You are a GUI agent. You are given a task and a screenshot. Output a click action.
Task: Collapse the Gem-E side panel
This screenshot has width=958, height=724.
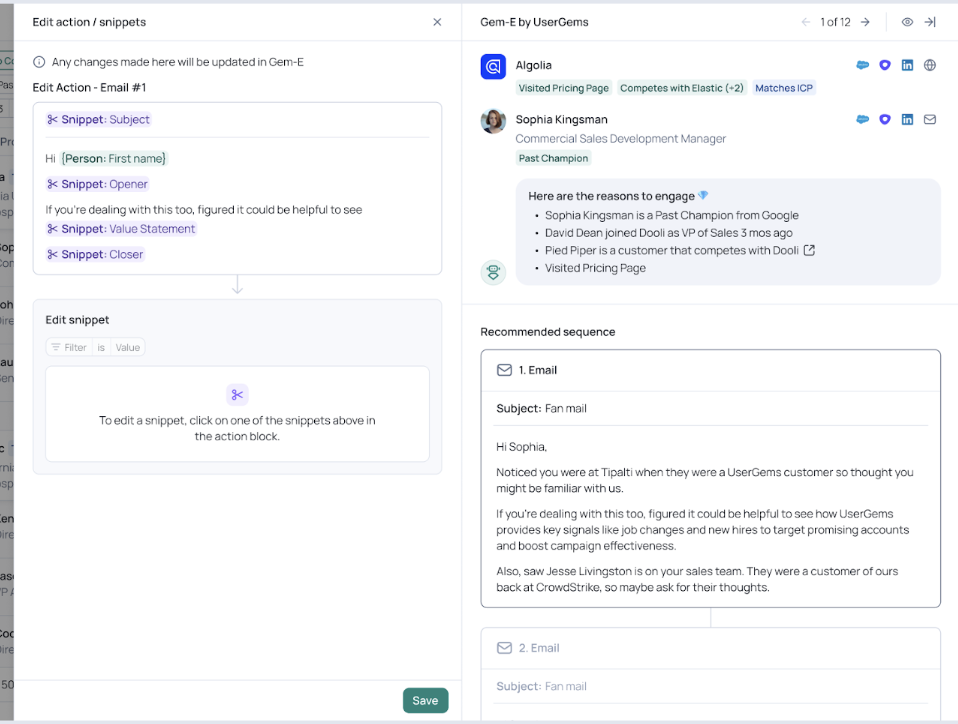[x=930, y=22]
